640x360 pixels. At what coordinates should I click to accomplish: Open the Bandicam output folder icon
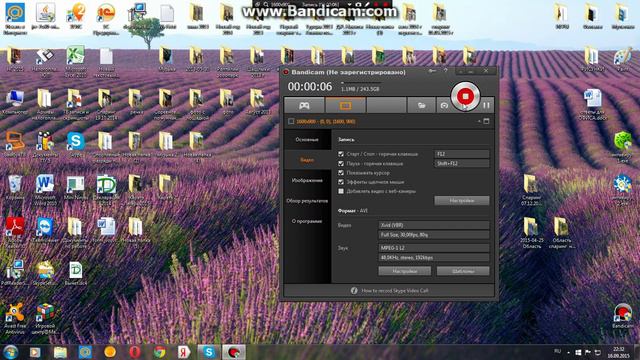(x=421, y=105)
